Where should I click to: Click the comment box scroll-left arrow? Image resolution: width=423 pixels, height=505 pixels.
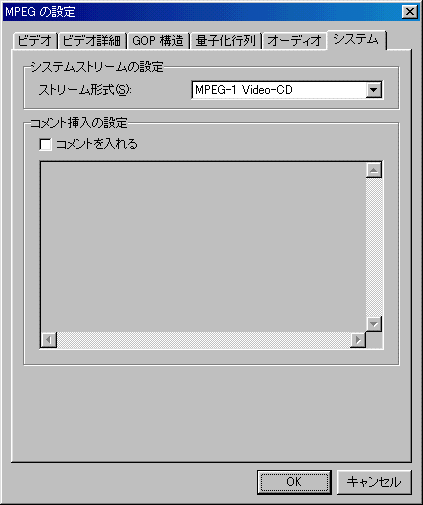pos(49,340)
